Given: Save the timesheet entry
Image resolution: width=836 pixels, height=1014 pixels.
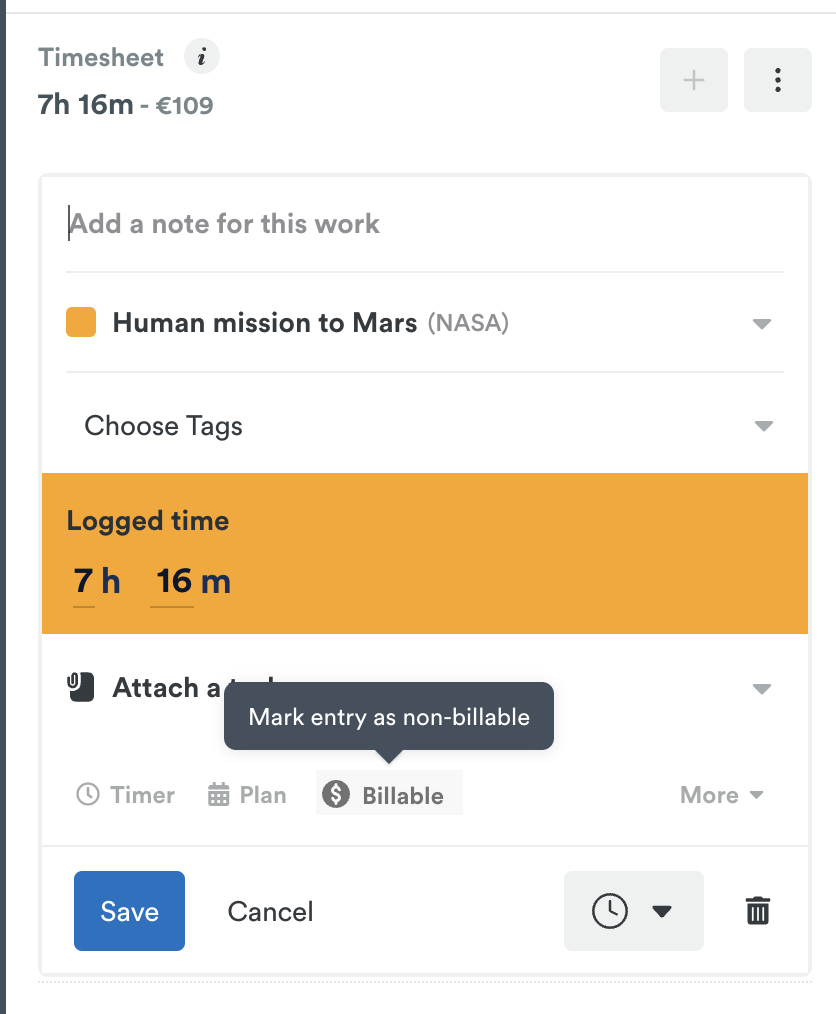Looking at the screenshot, I should (129, 911).
